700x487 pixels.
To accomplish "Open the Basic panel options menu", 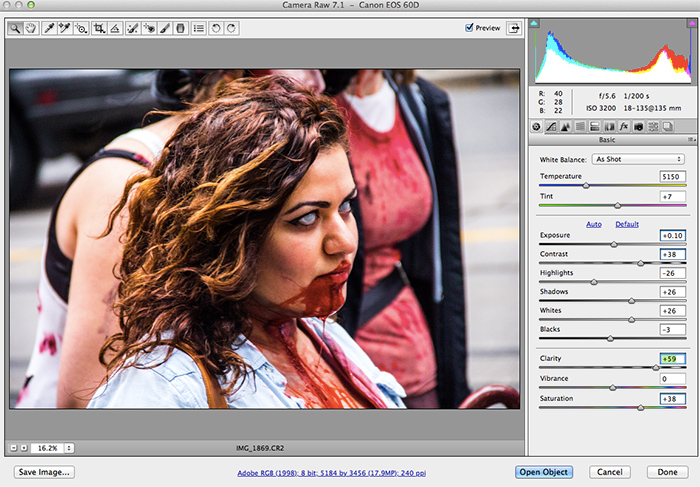I will [x=689, y=140].
